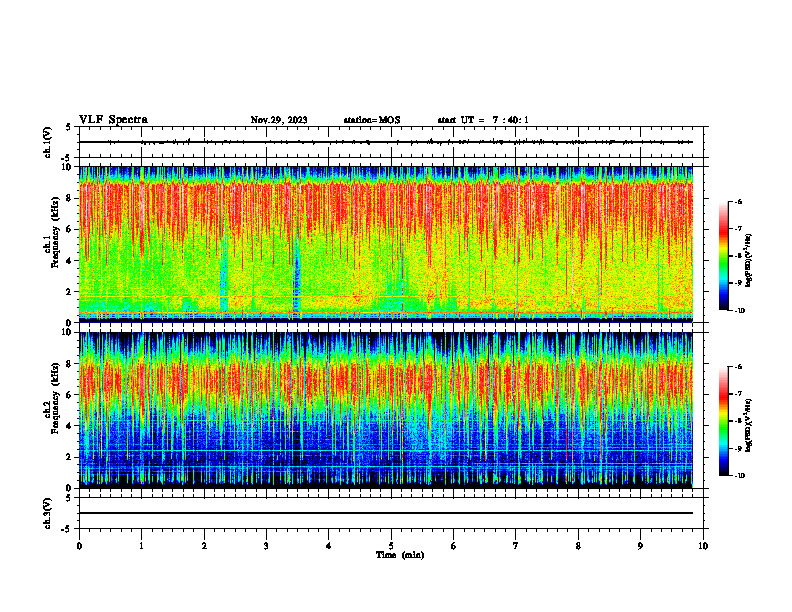Click the ch.3(V) waveform axis label
792x612 pixels.
48,513
